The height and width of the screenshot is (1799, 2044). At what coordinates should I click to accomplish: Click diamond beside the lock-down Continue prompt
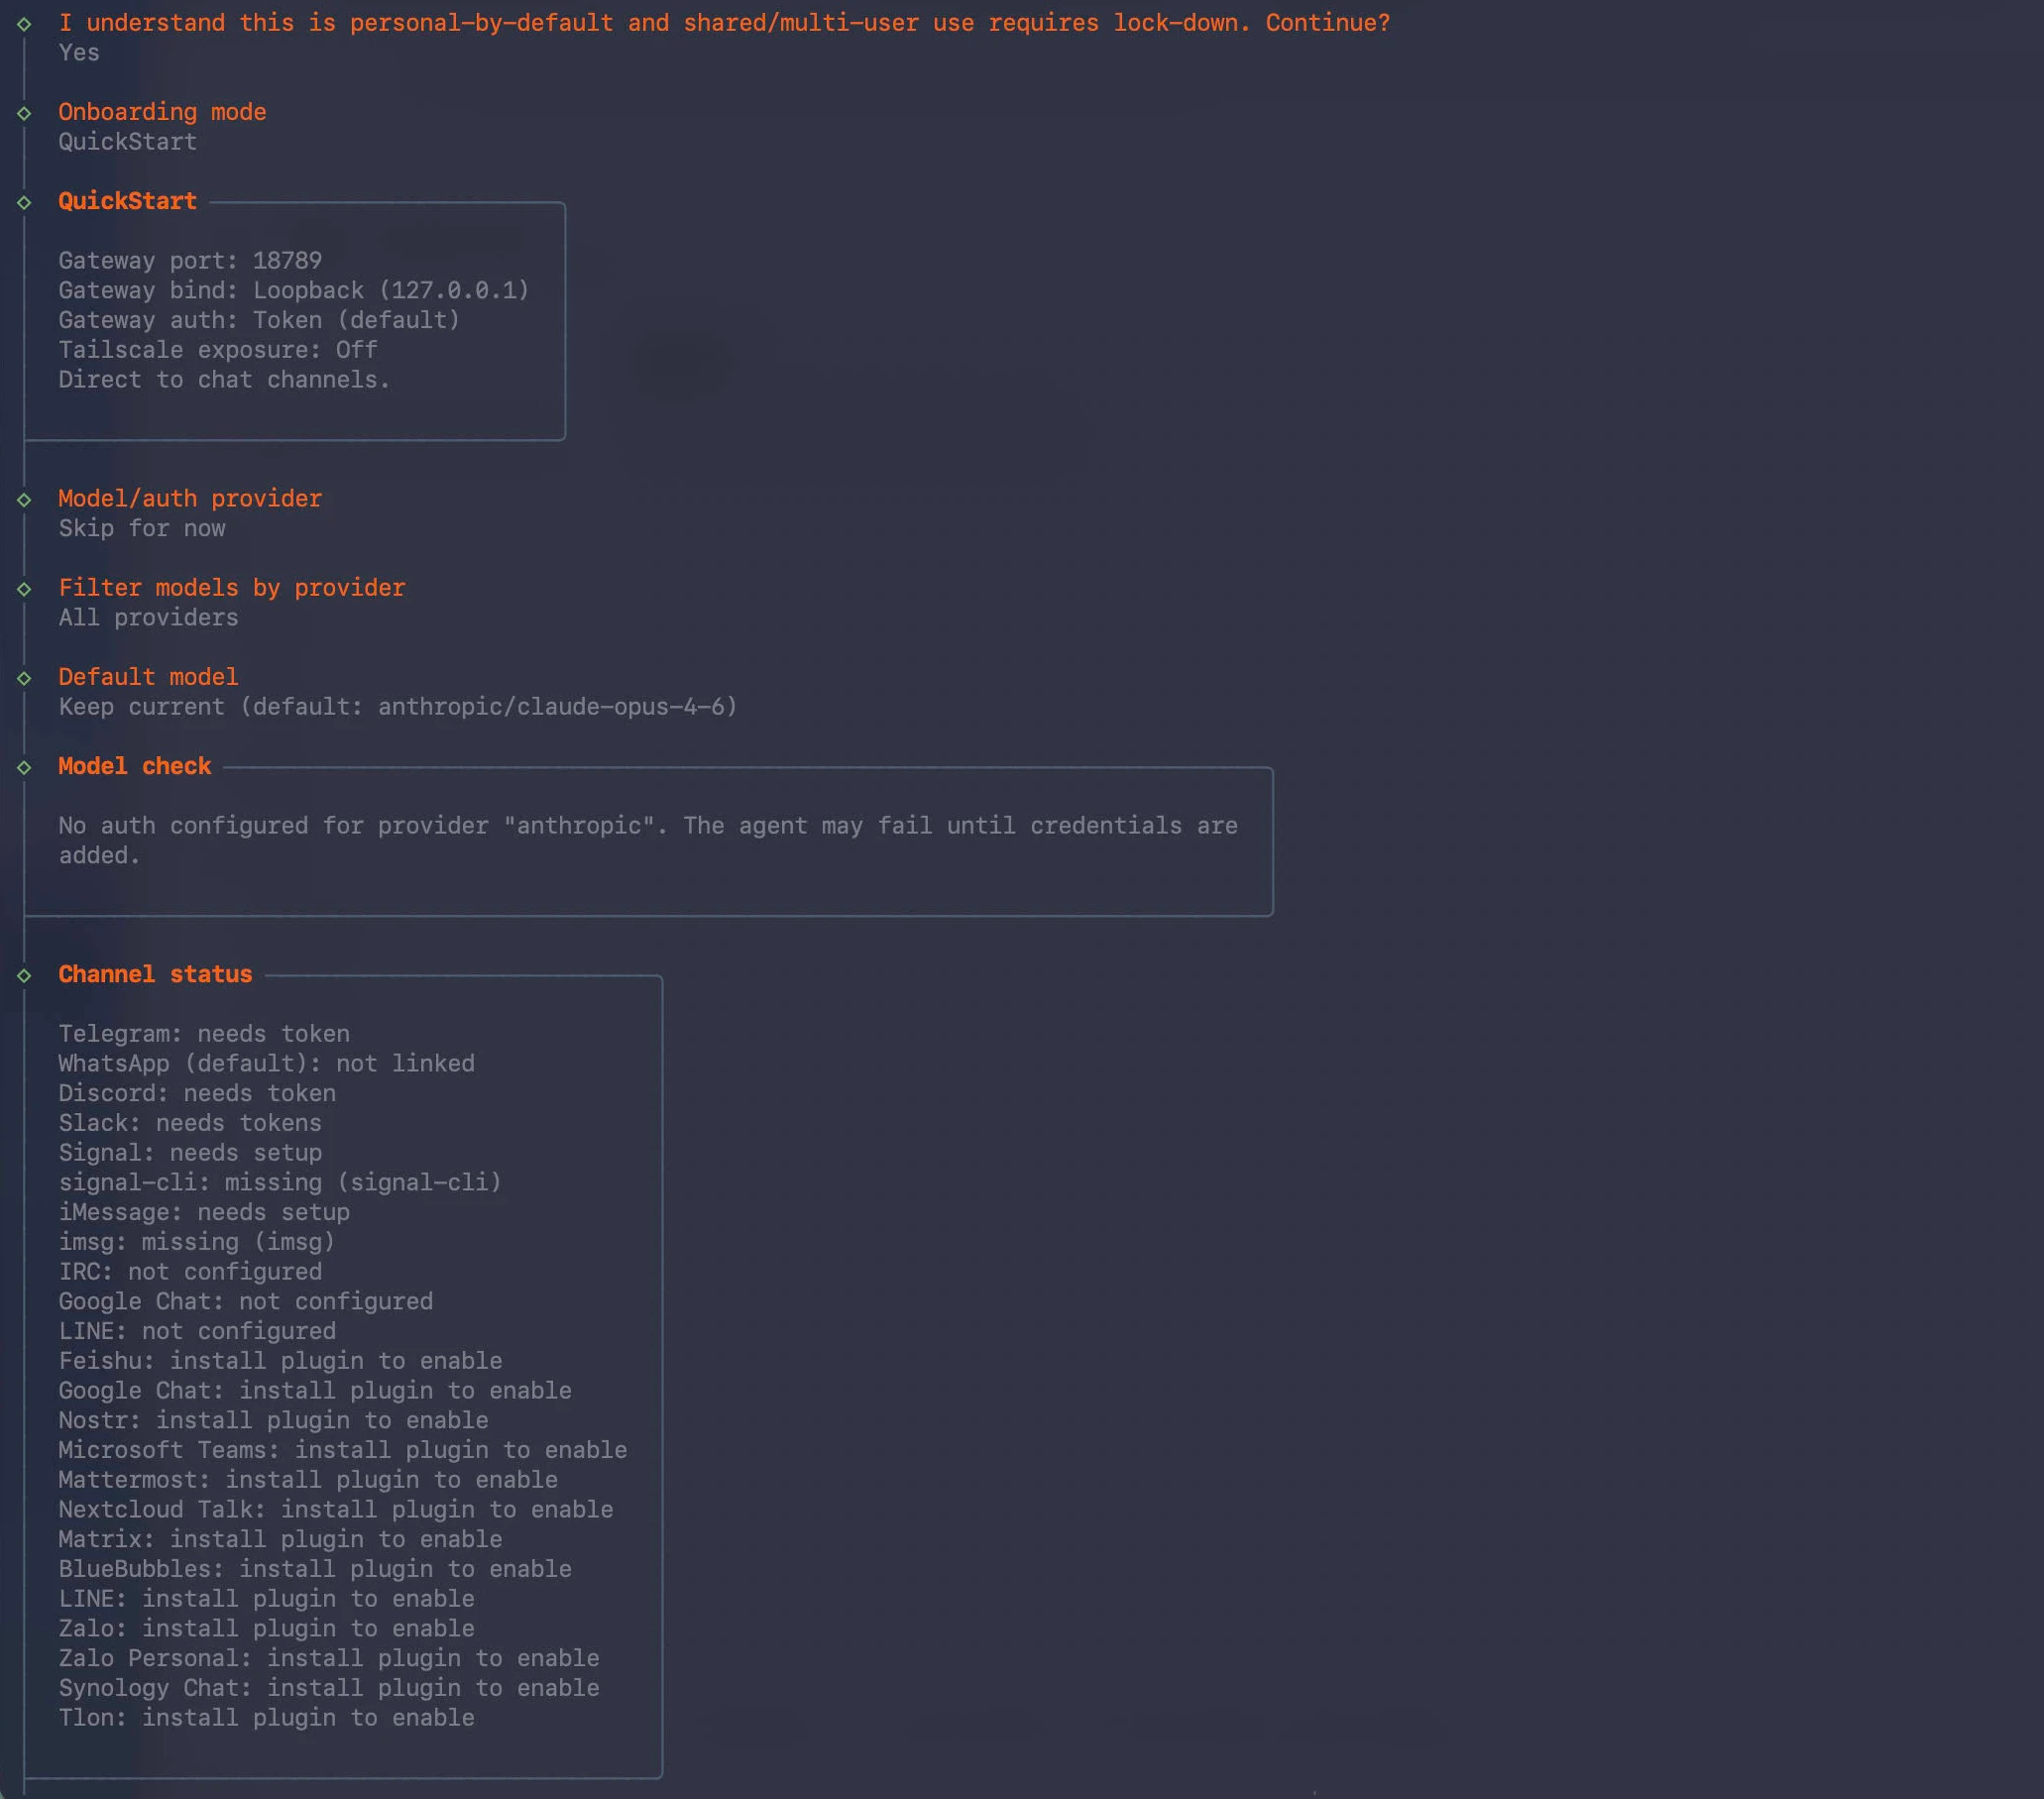click(24, 24)
